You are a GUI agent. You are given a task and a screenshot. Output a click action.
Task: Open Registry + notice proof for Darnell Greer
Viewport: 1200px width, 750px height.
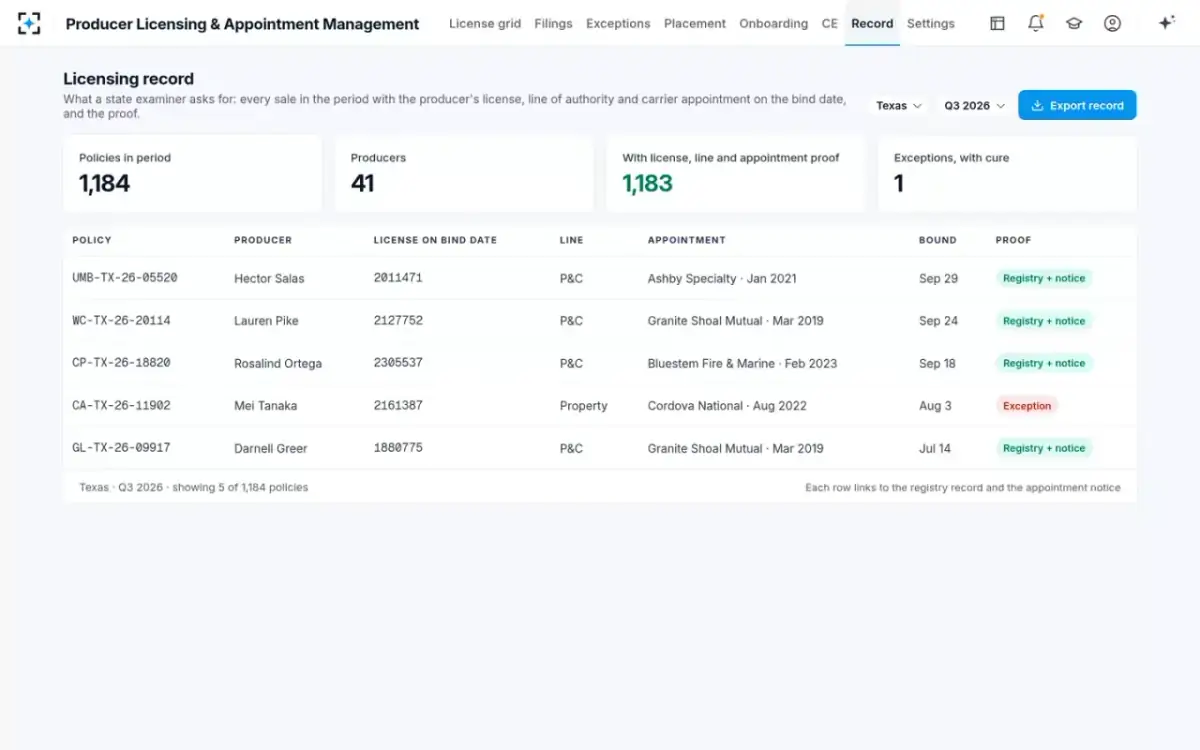pos(1044,448)
